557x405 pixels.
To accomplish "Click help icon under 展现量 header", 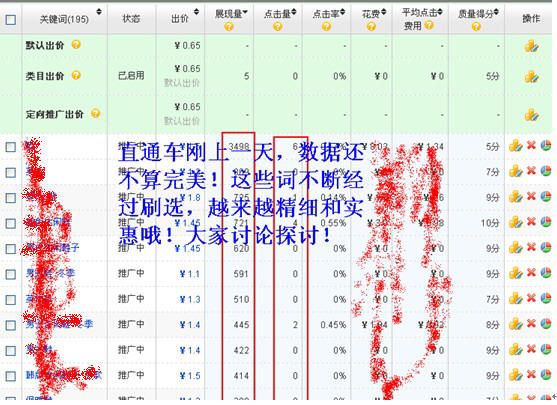I will point(229,27).
